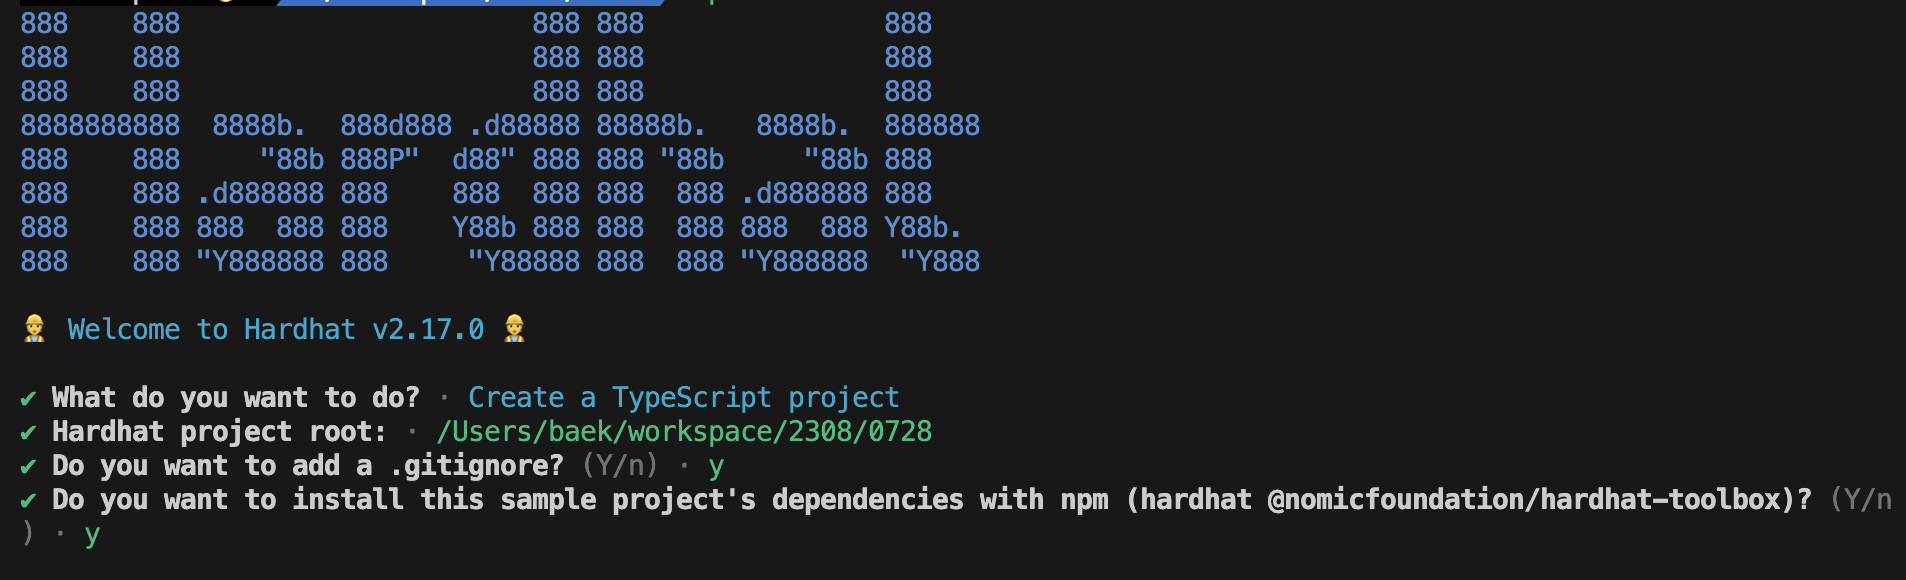1906x580 pixels.
Task: Click the '8888888888' ASCII art text
Action: pos(100,126)
